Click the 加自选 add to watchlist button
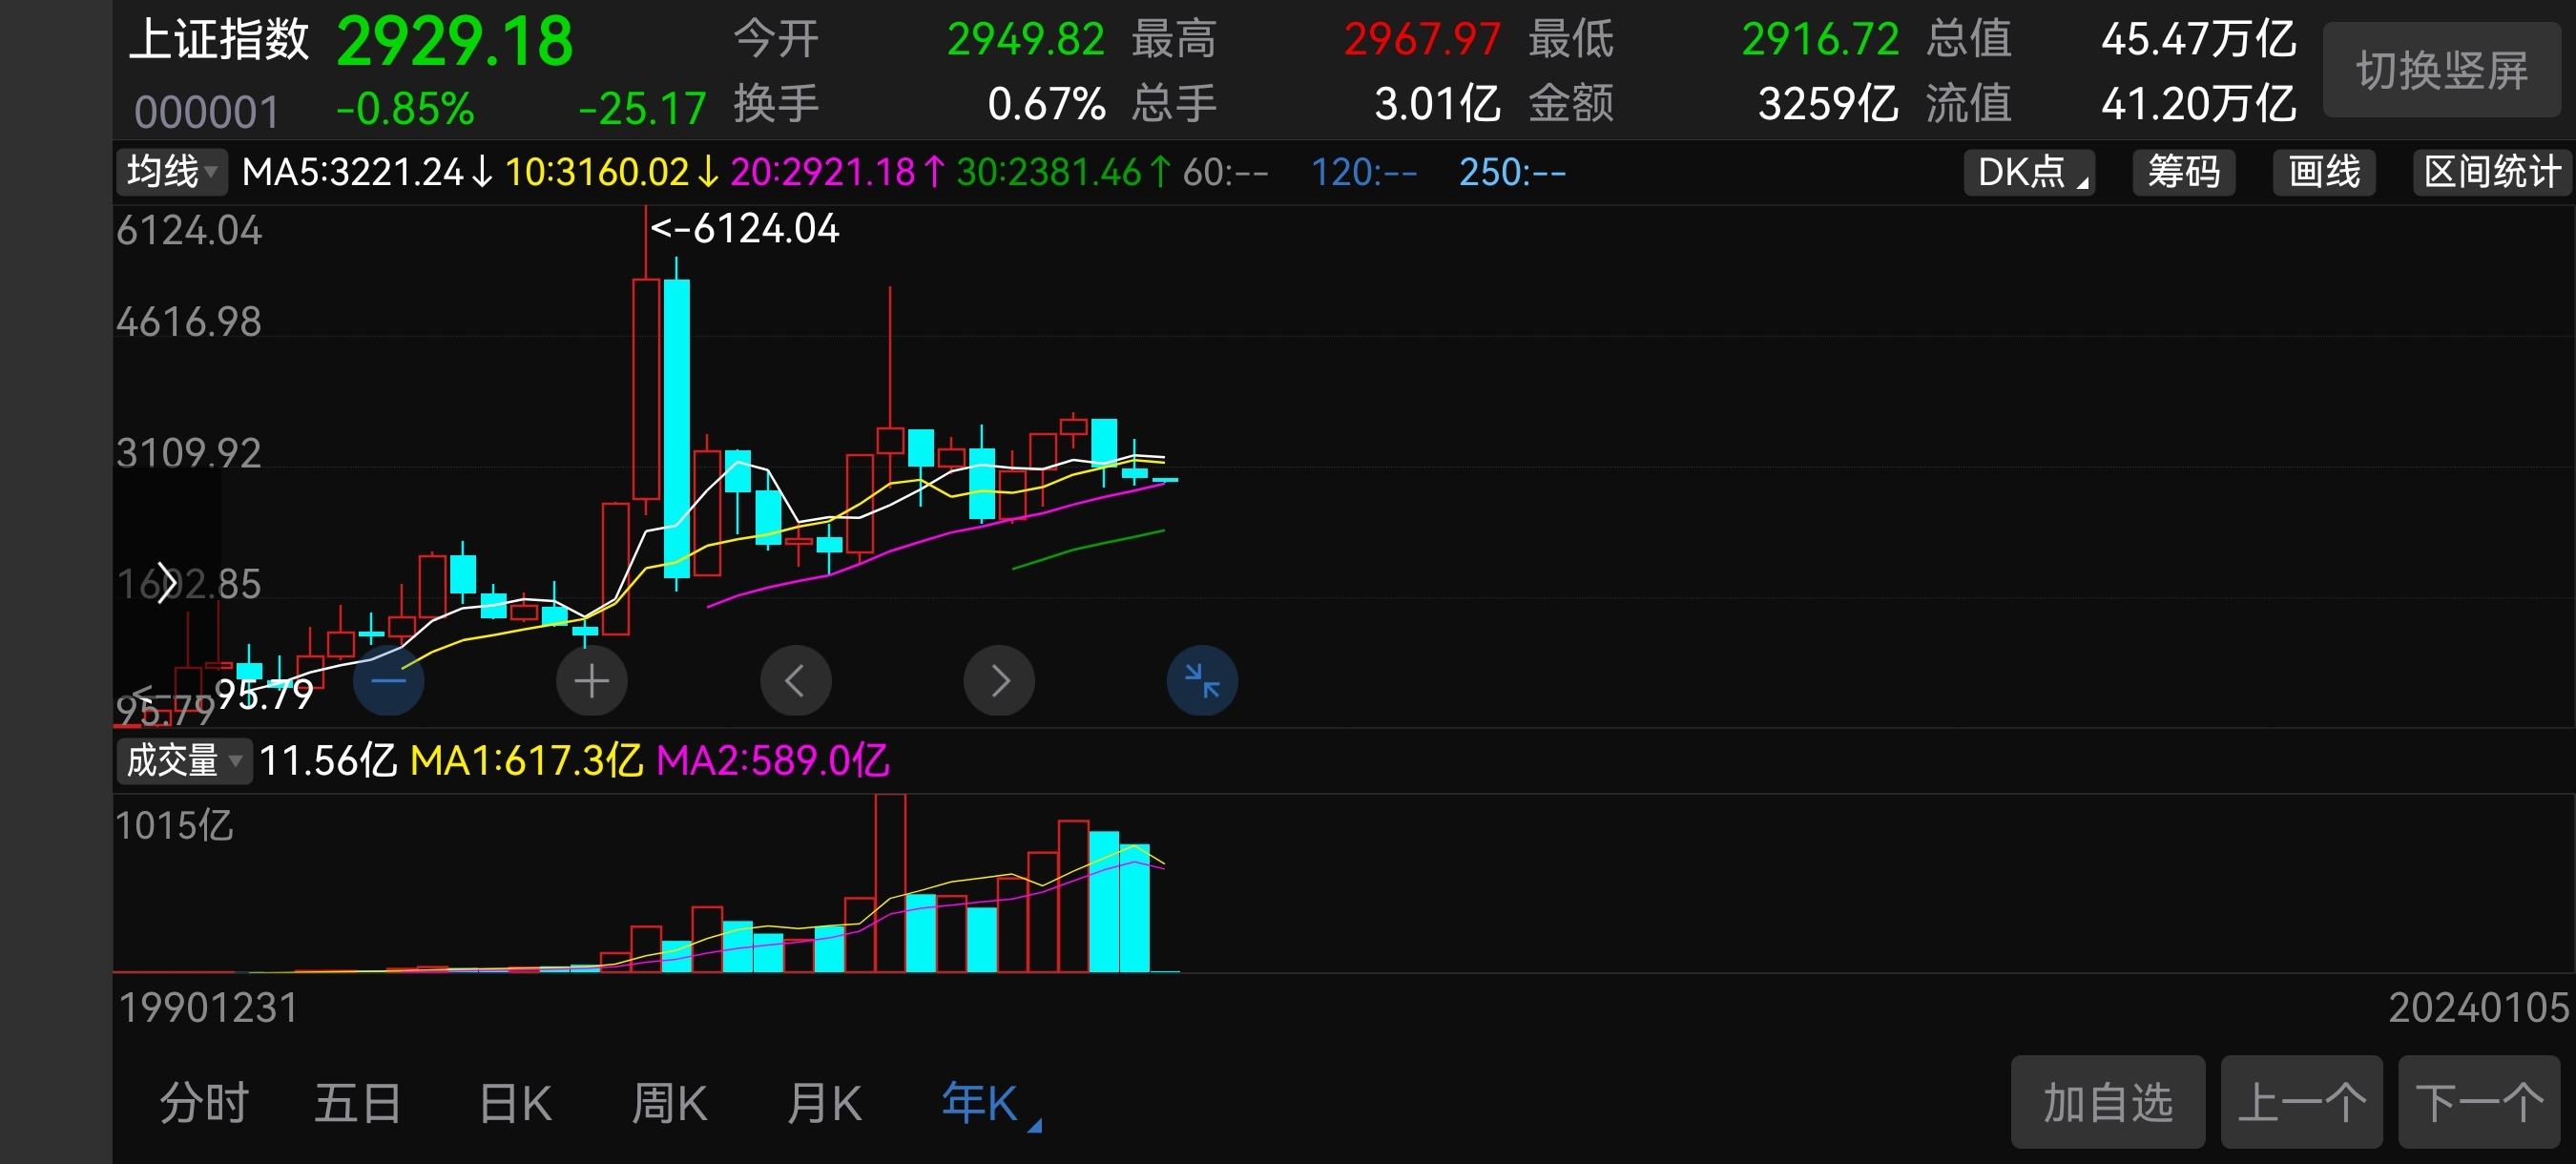The width and height of the screenshot is (2576, 1164). (2106, 1102)
